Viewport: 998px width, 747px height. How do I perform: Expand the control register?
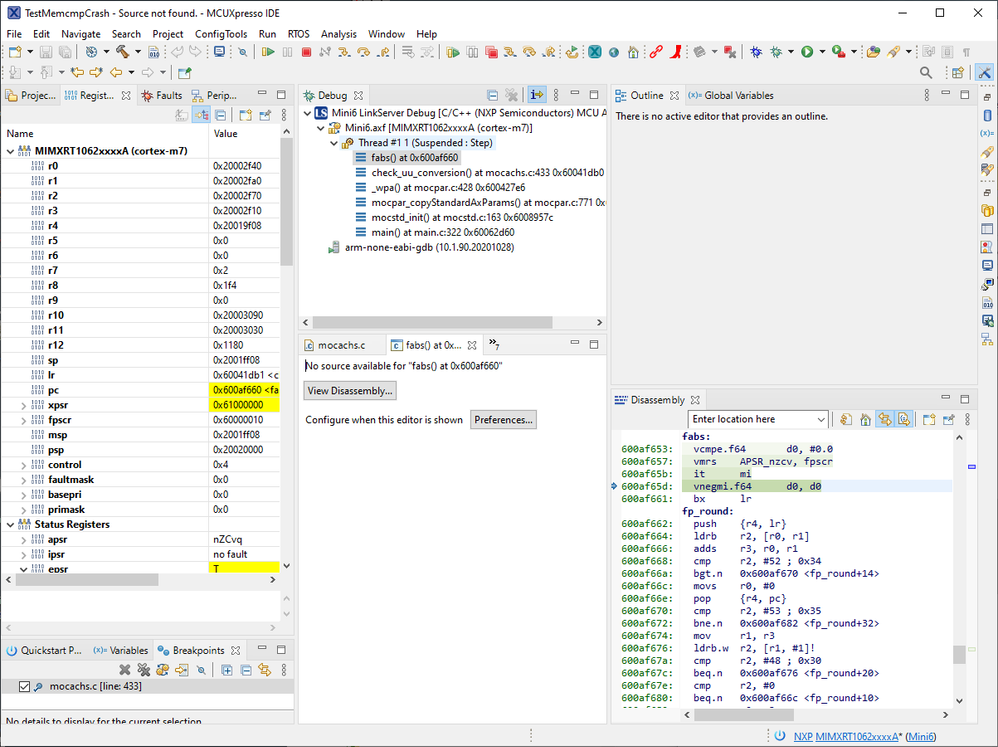point(24,465)
